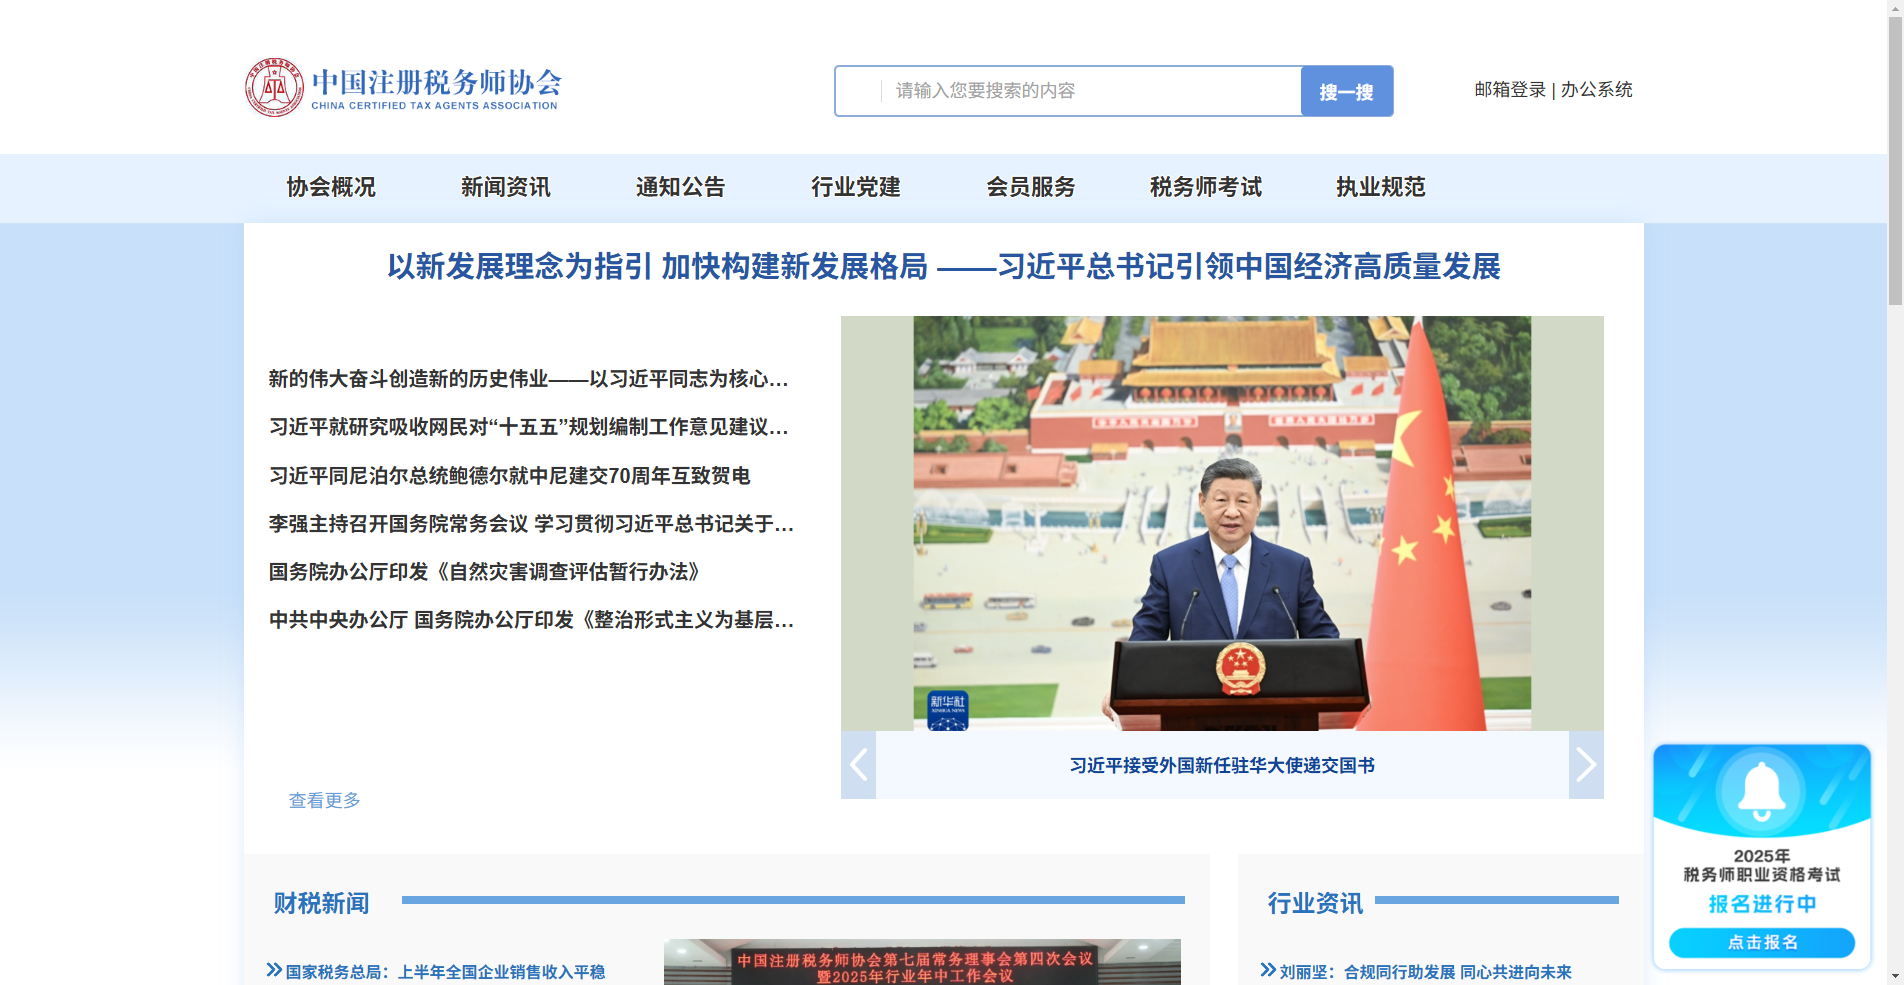Click the 查看更多 link

click(323, 800)
